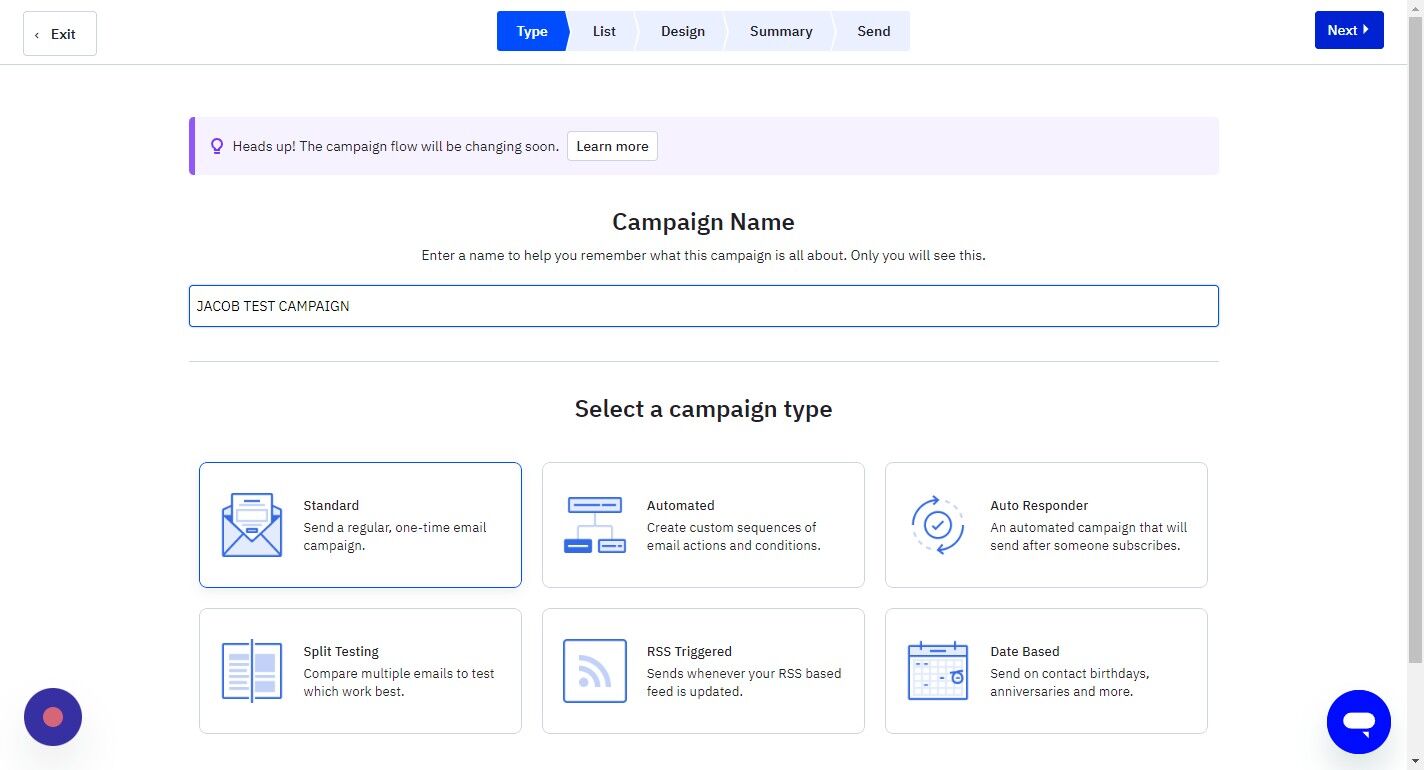Select the Standard campaign envelope icon
1424x770 pixels.
click(251, 524)
